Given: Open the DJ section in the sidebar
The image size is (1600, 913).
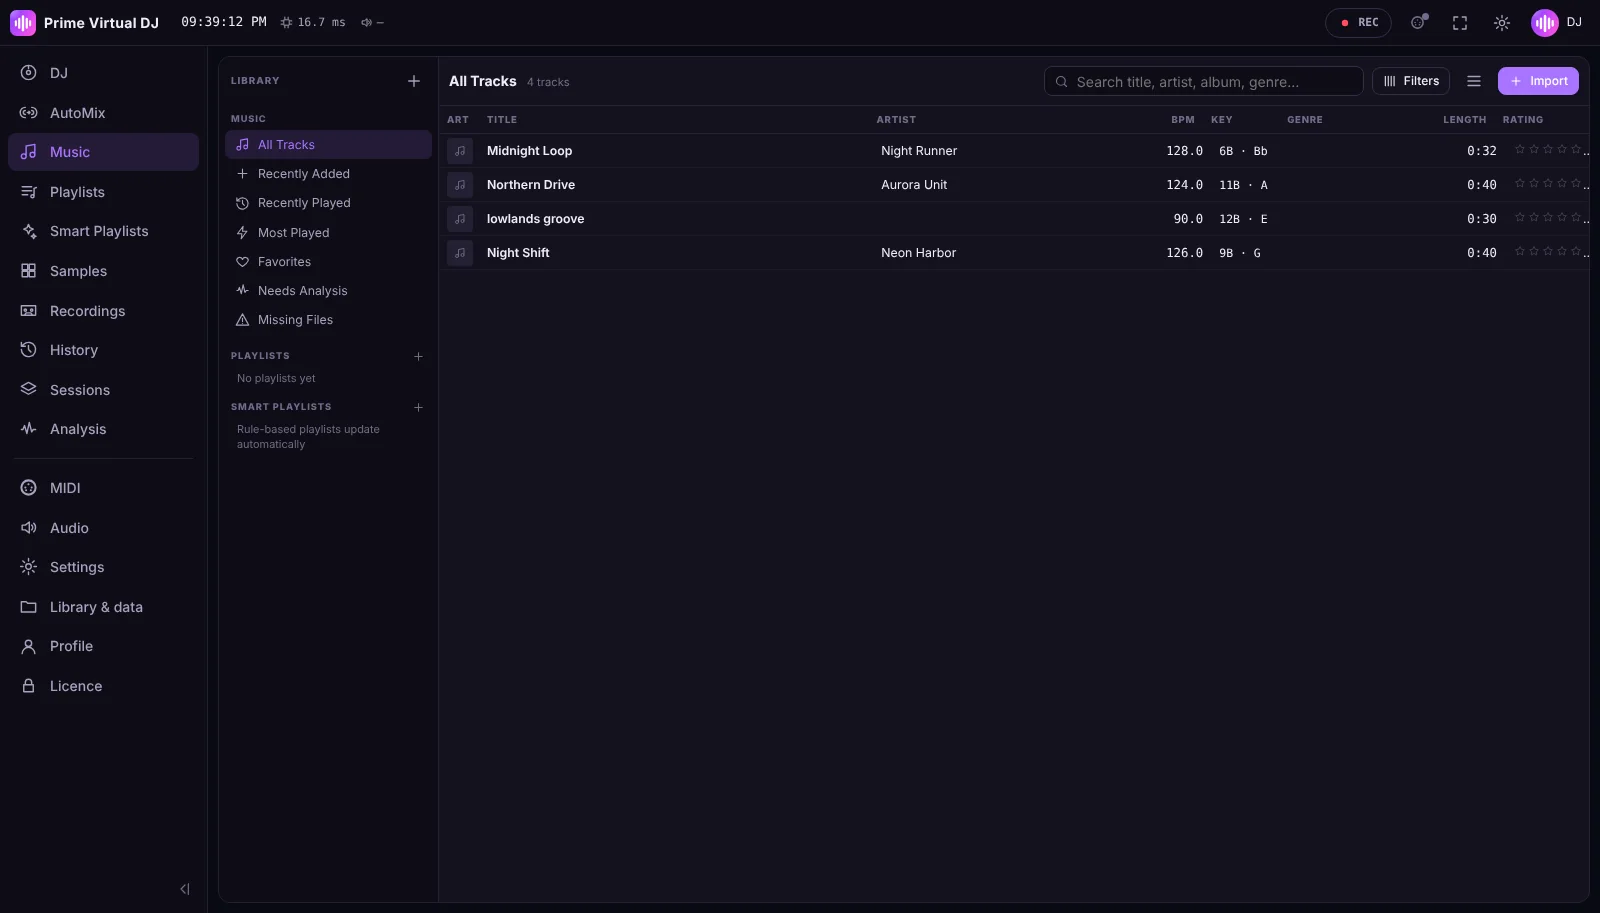Looking at the screenshot, I should 103,73.
